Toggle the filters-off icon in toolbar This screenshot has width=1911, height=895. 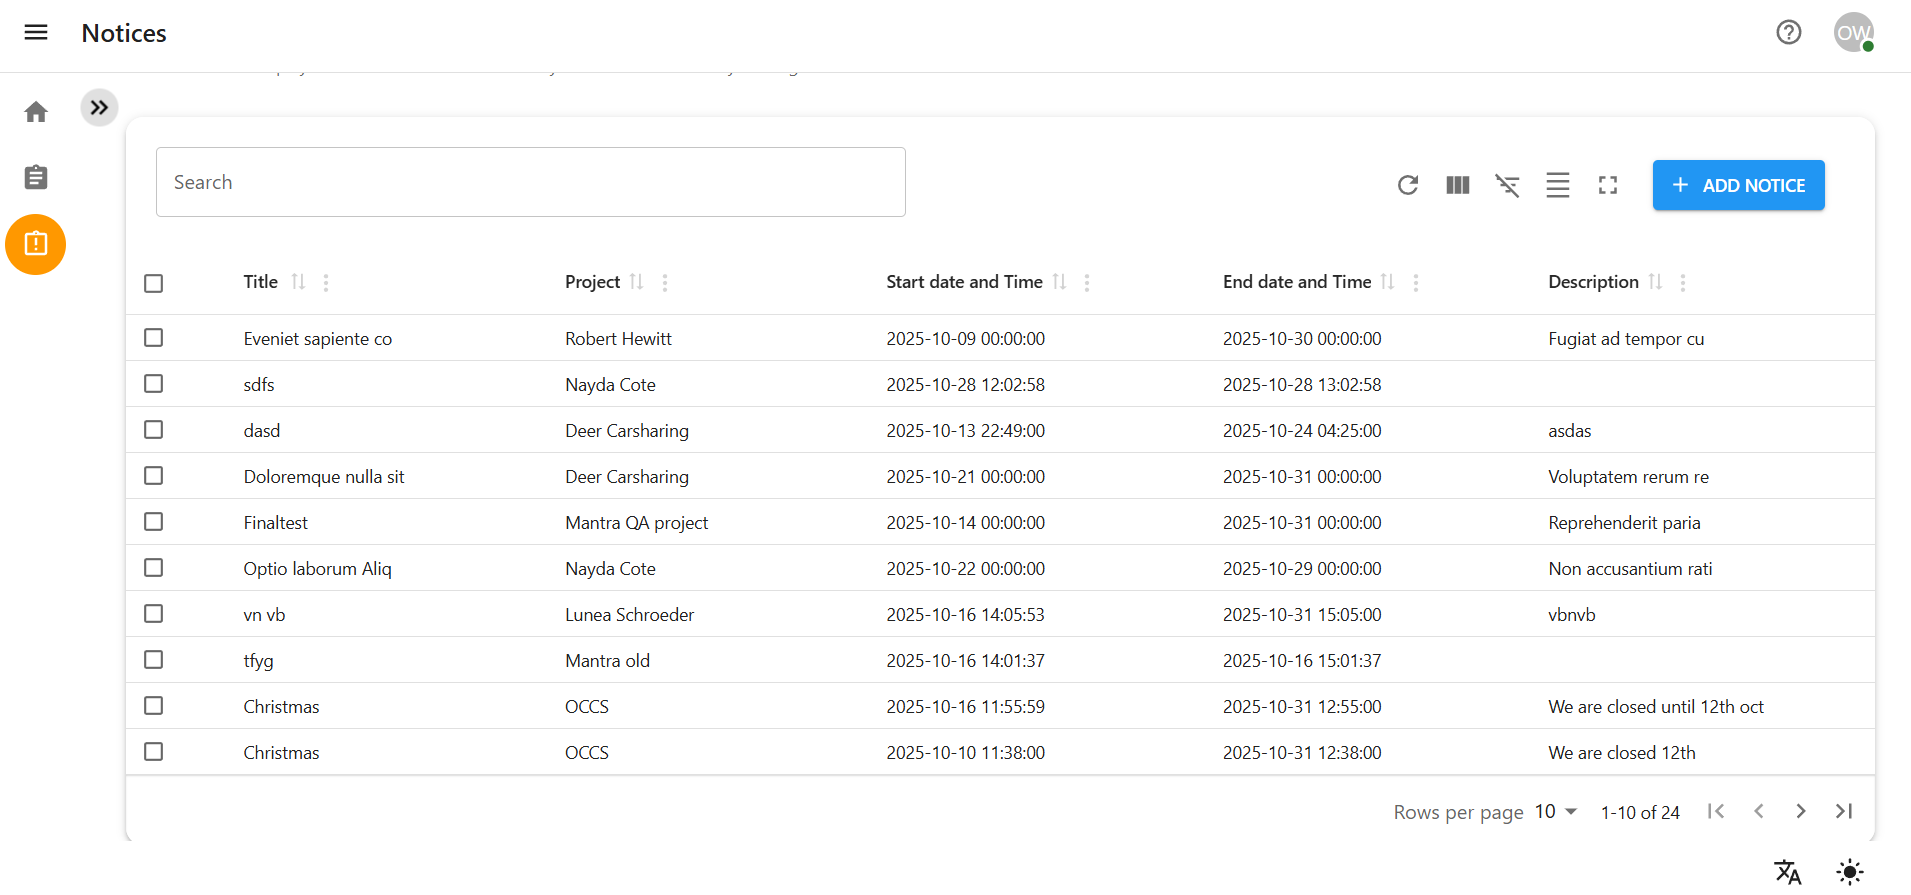tap(1507, 185)
